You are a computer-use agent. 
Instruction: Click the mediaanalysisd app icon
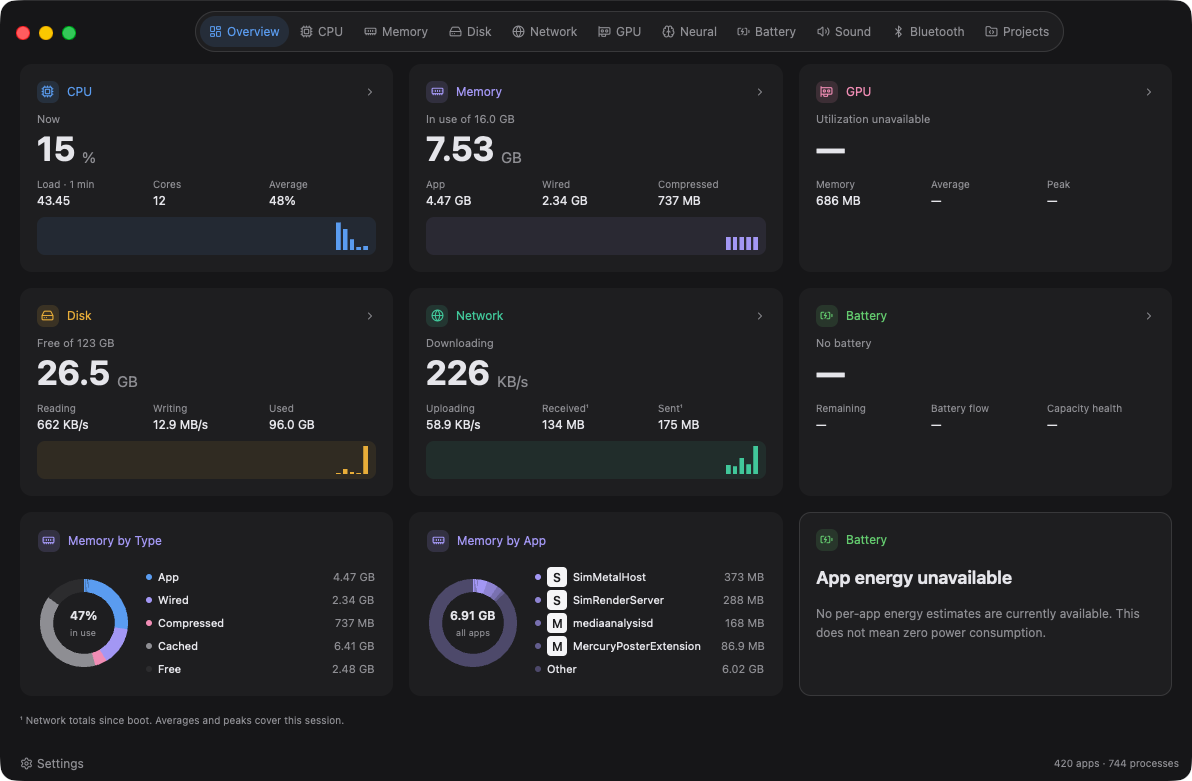click(557, 623)
